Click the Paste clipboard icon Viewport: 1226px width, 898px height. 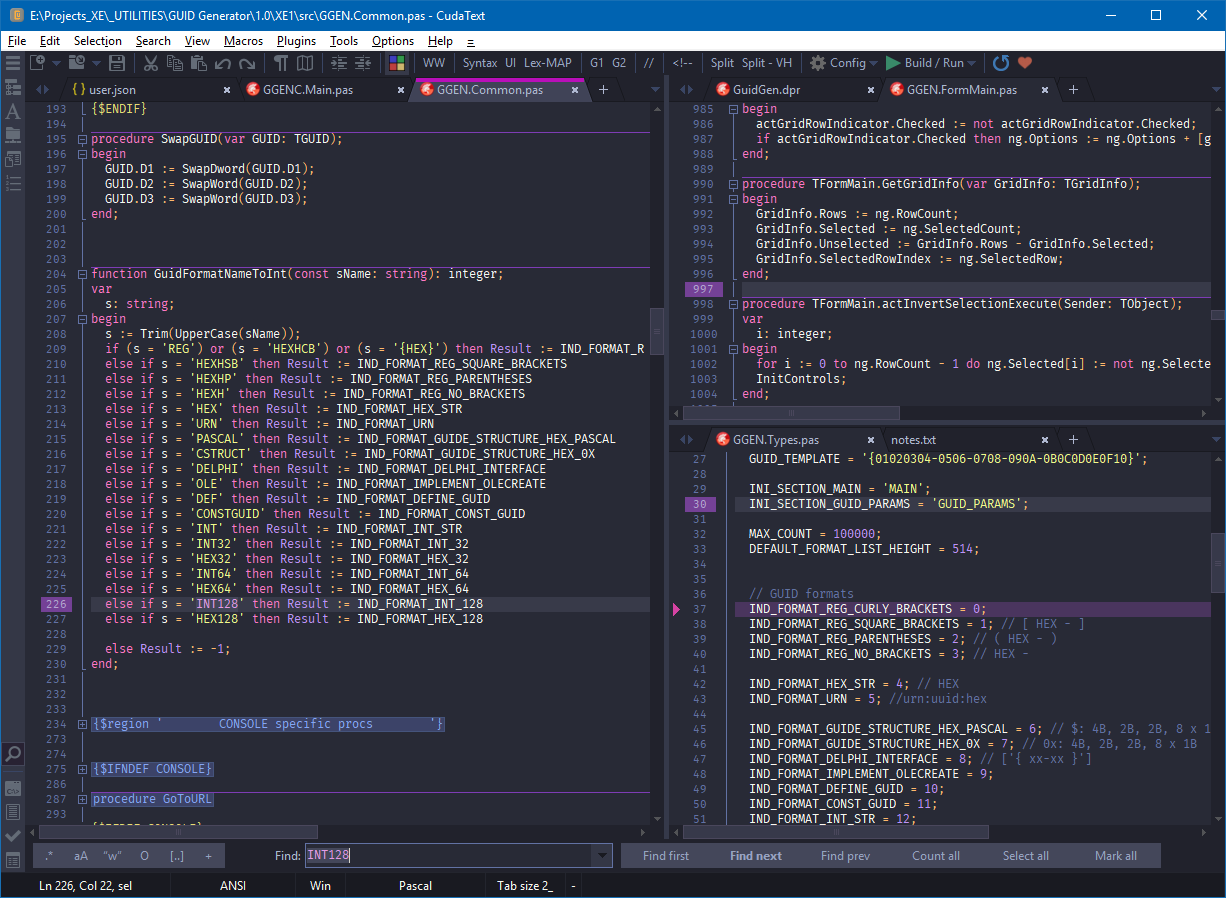click(x=198, y=63)
